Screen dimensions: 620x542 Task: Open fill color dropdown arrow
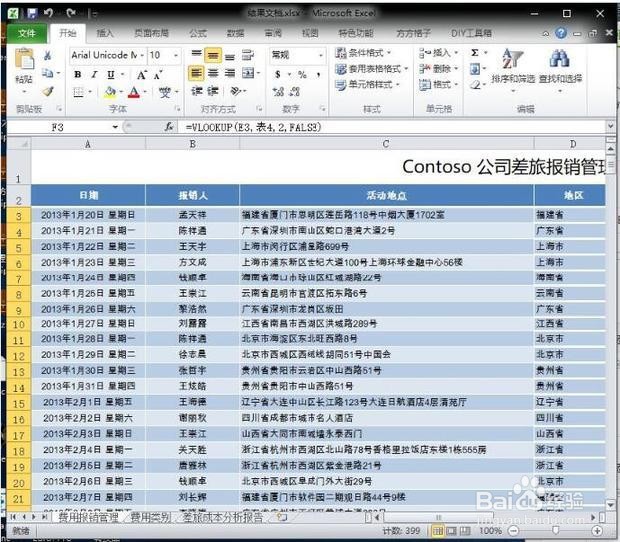(121, 92)
